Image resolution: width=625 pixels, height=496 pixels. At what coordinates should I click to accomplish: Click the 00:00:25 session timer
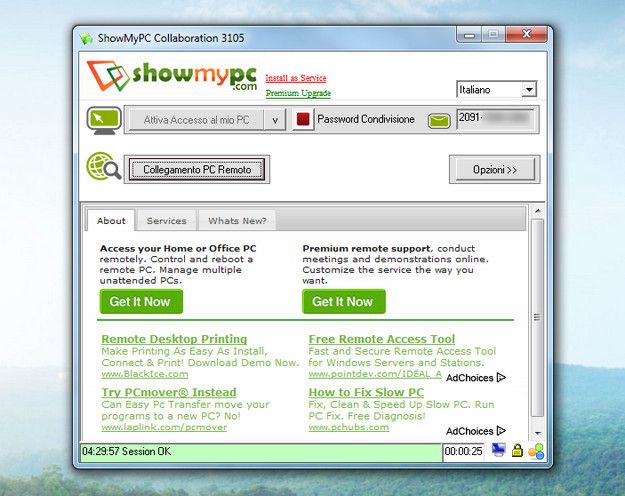point(463,451)
